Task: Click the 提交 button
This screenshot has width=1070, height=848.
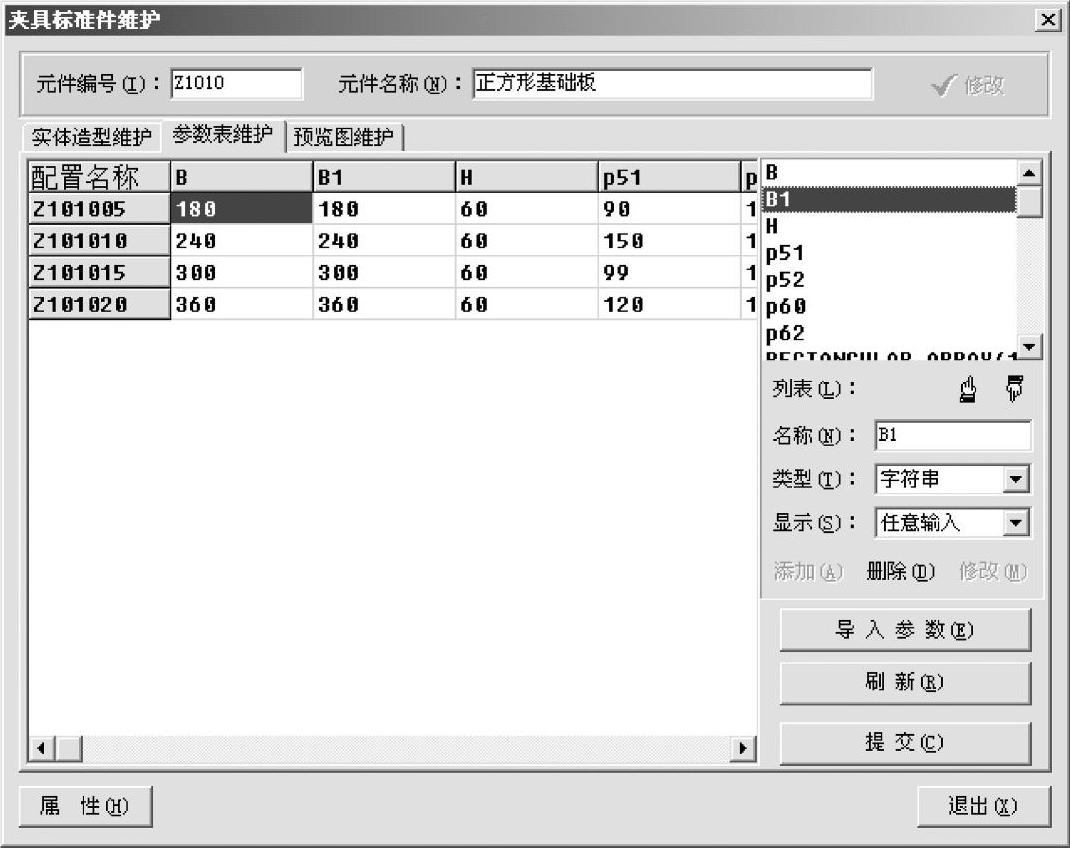Action: [905, 742]
